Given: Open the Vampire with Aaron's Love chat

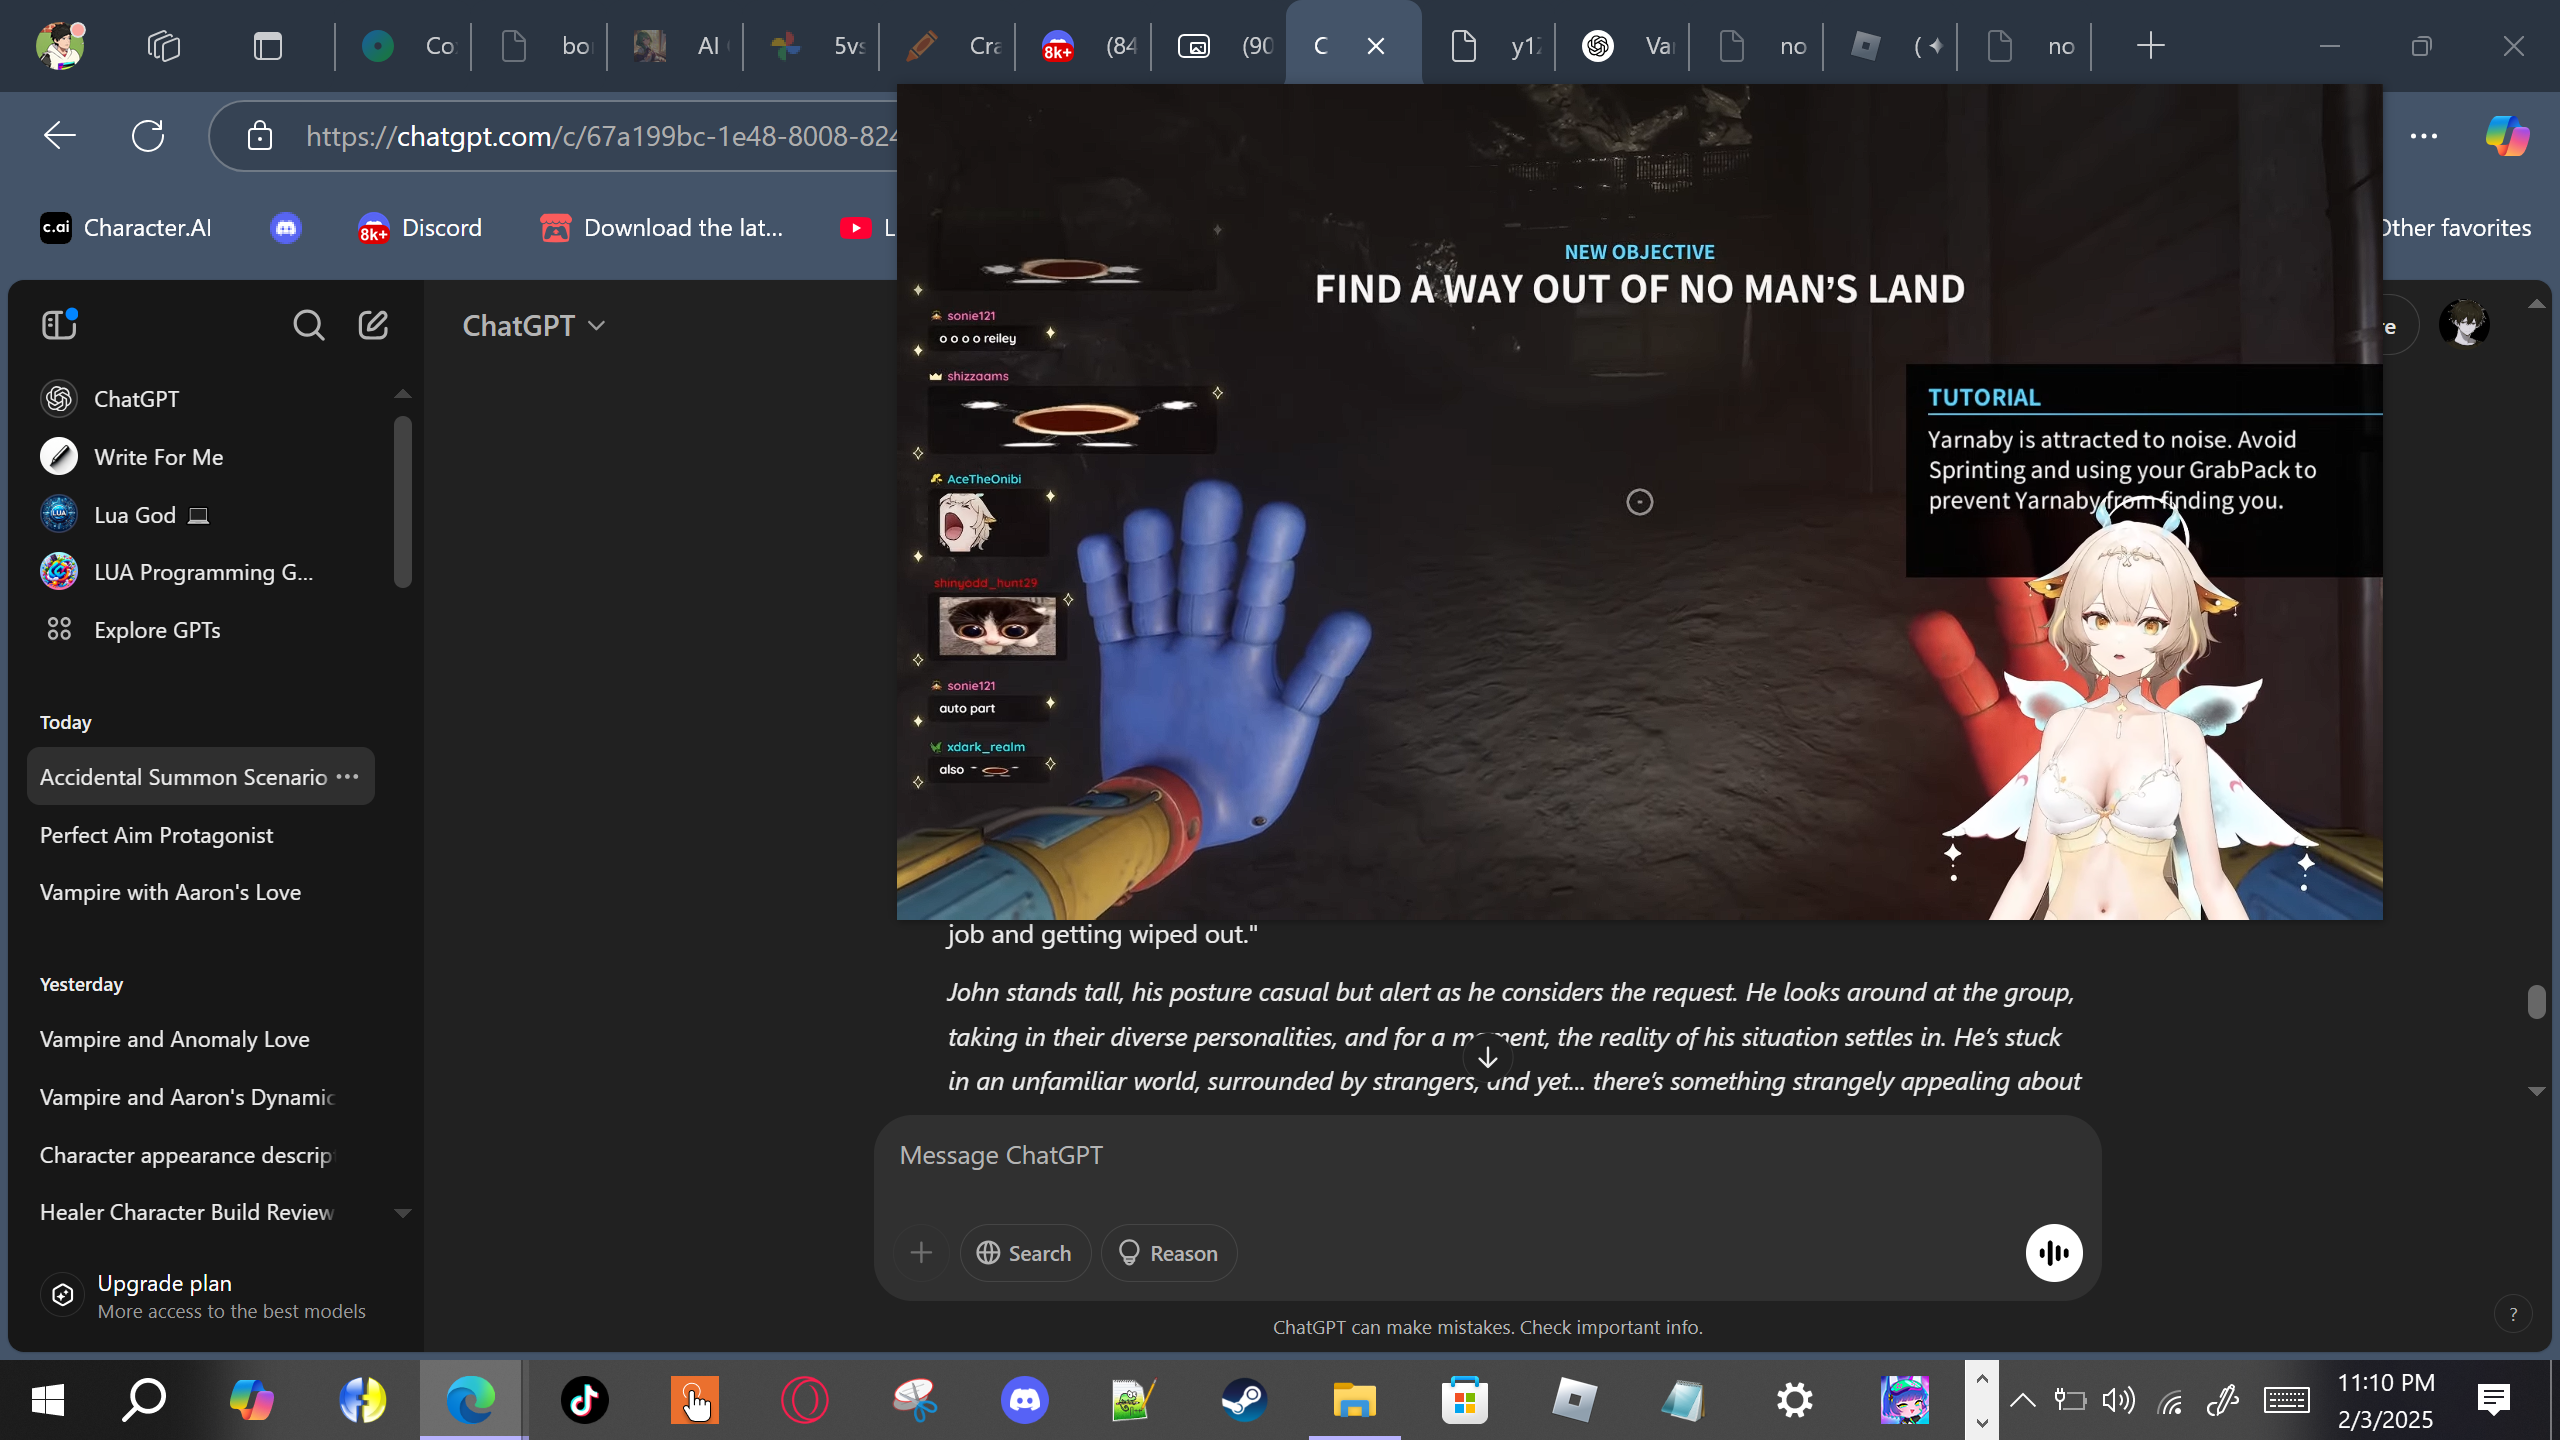Looking at the screenshot, I should pyautogui.click(x=200, y=892).
